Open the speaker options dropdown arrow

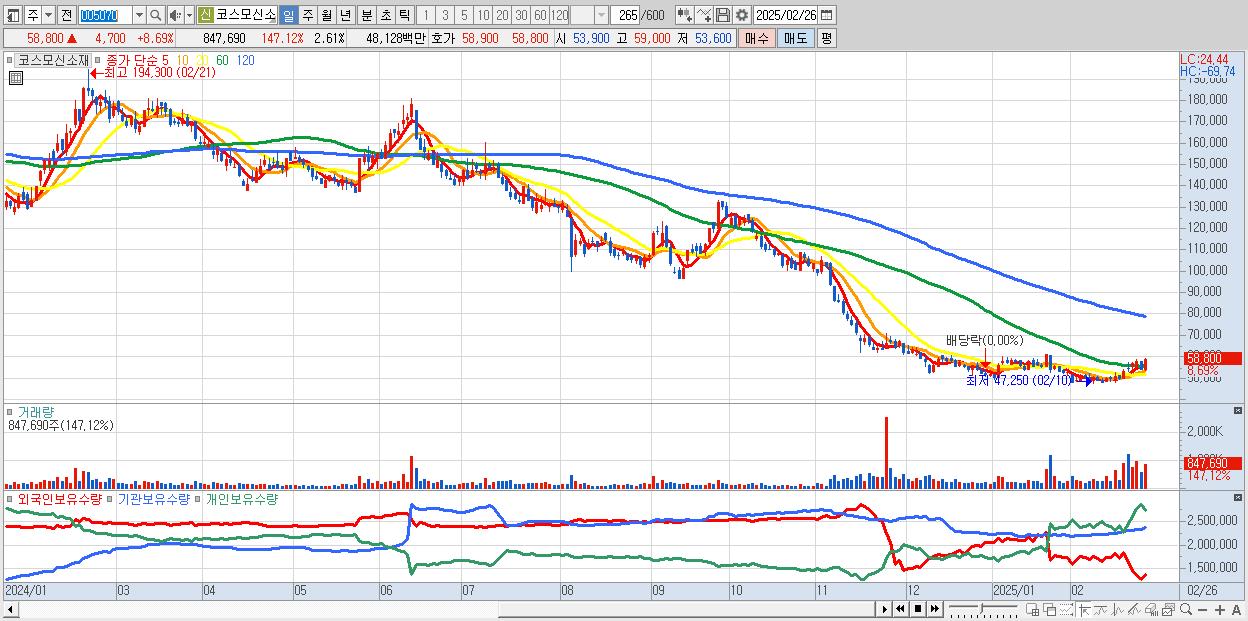189,15
